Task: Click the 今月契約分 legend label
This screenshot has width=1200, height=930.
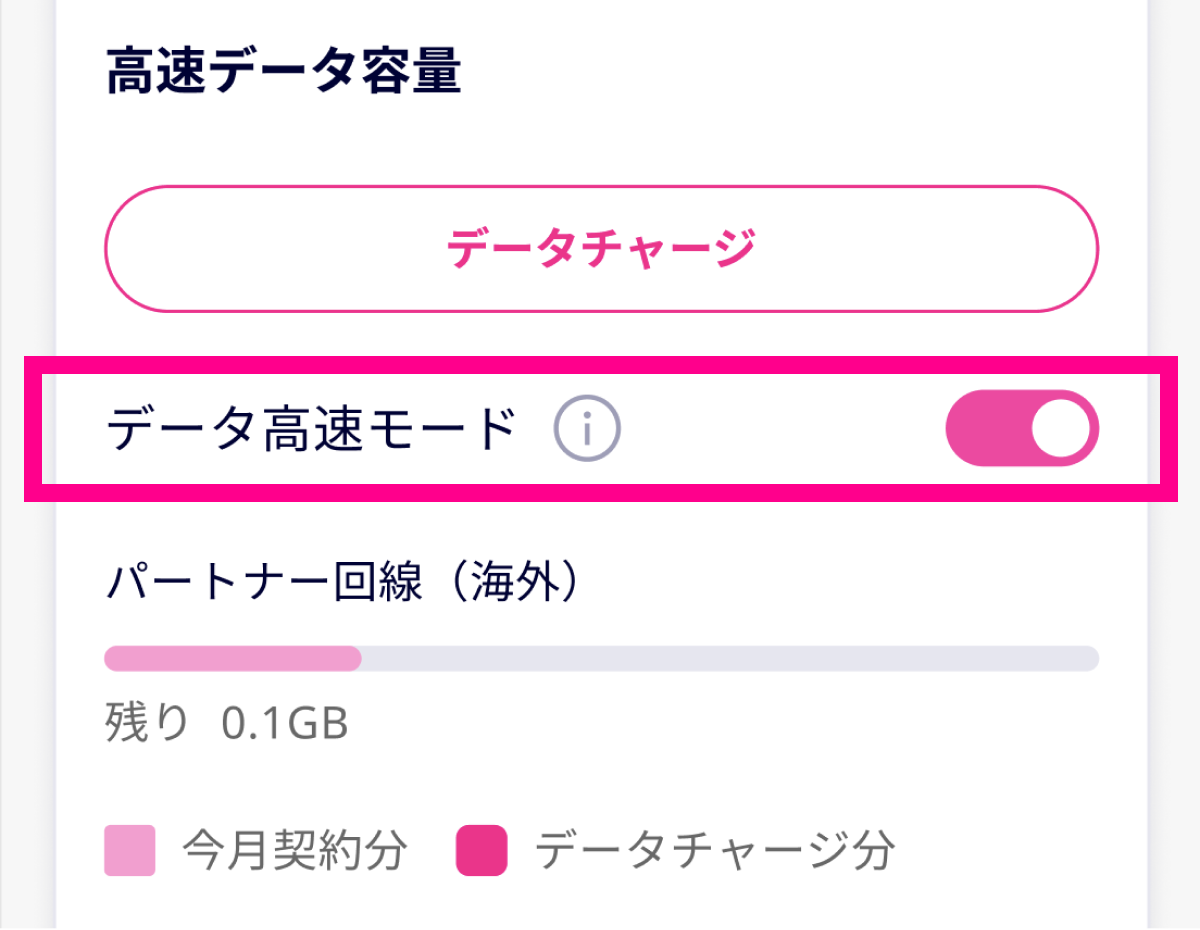Action: click(295, 851)
